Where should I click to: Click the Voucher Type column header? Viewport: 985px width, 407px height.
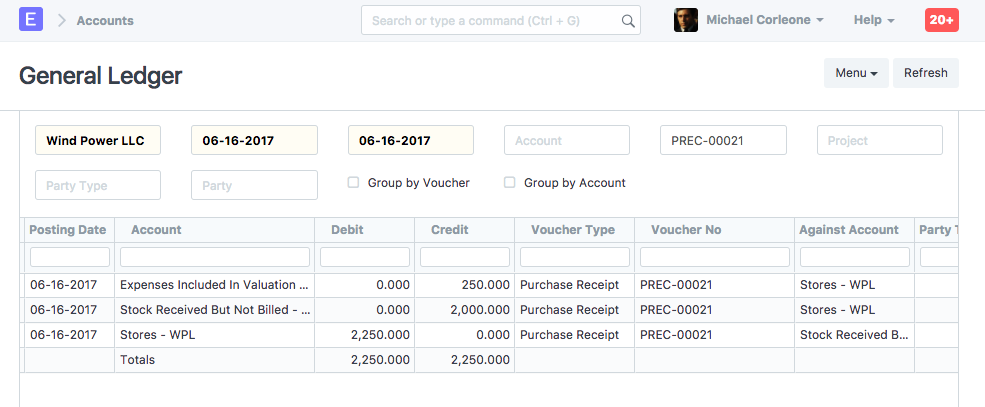coord(573,230)
